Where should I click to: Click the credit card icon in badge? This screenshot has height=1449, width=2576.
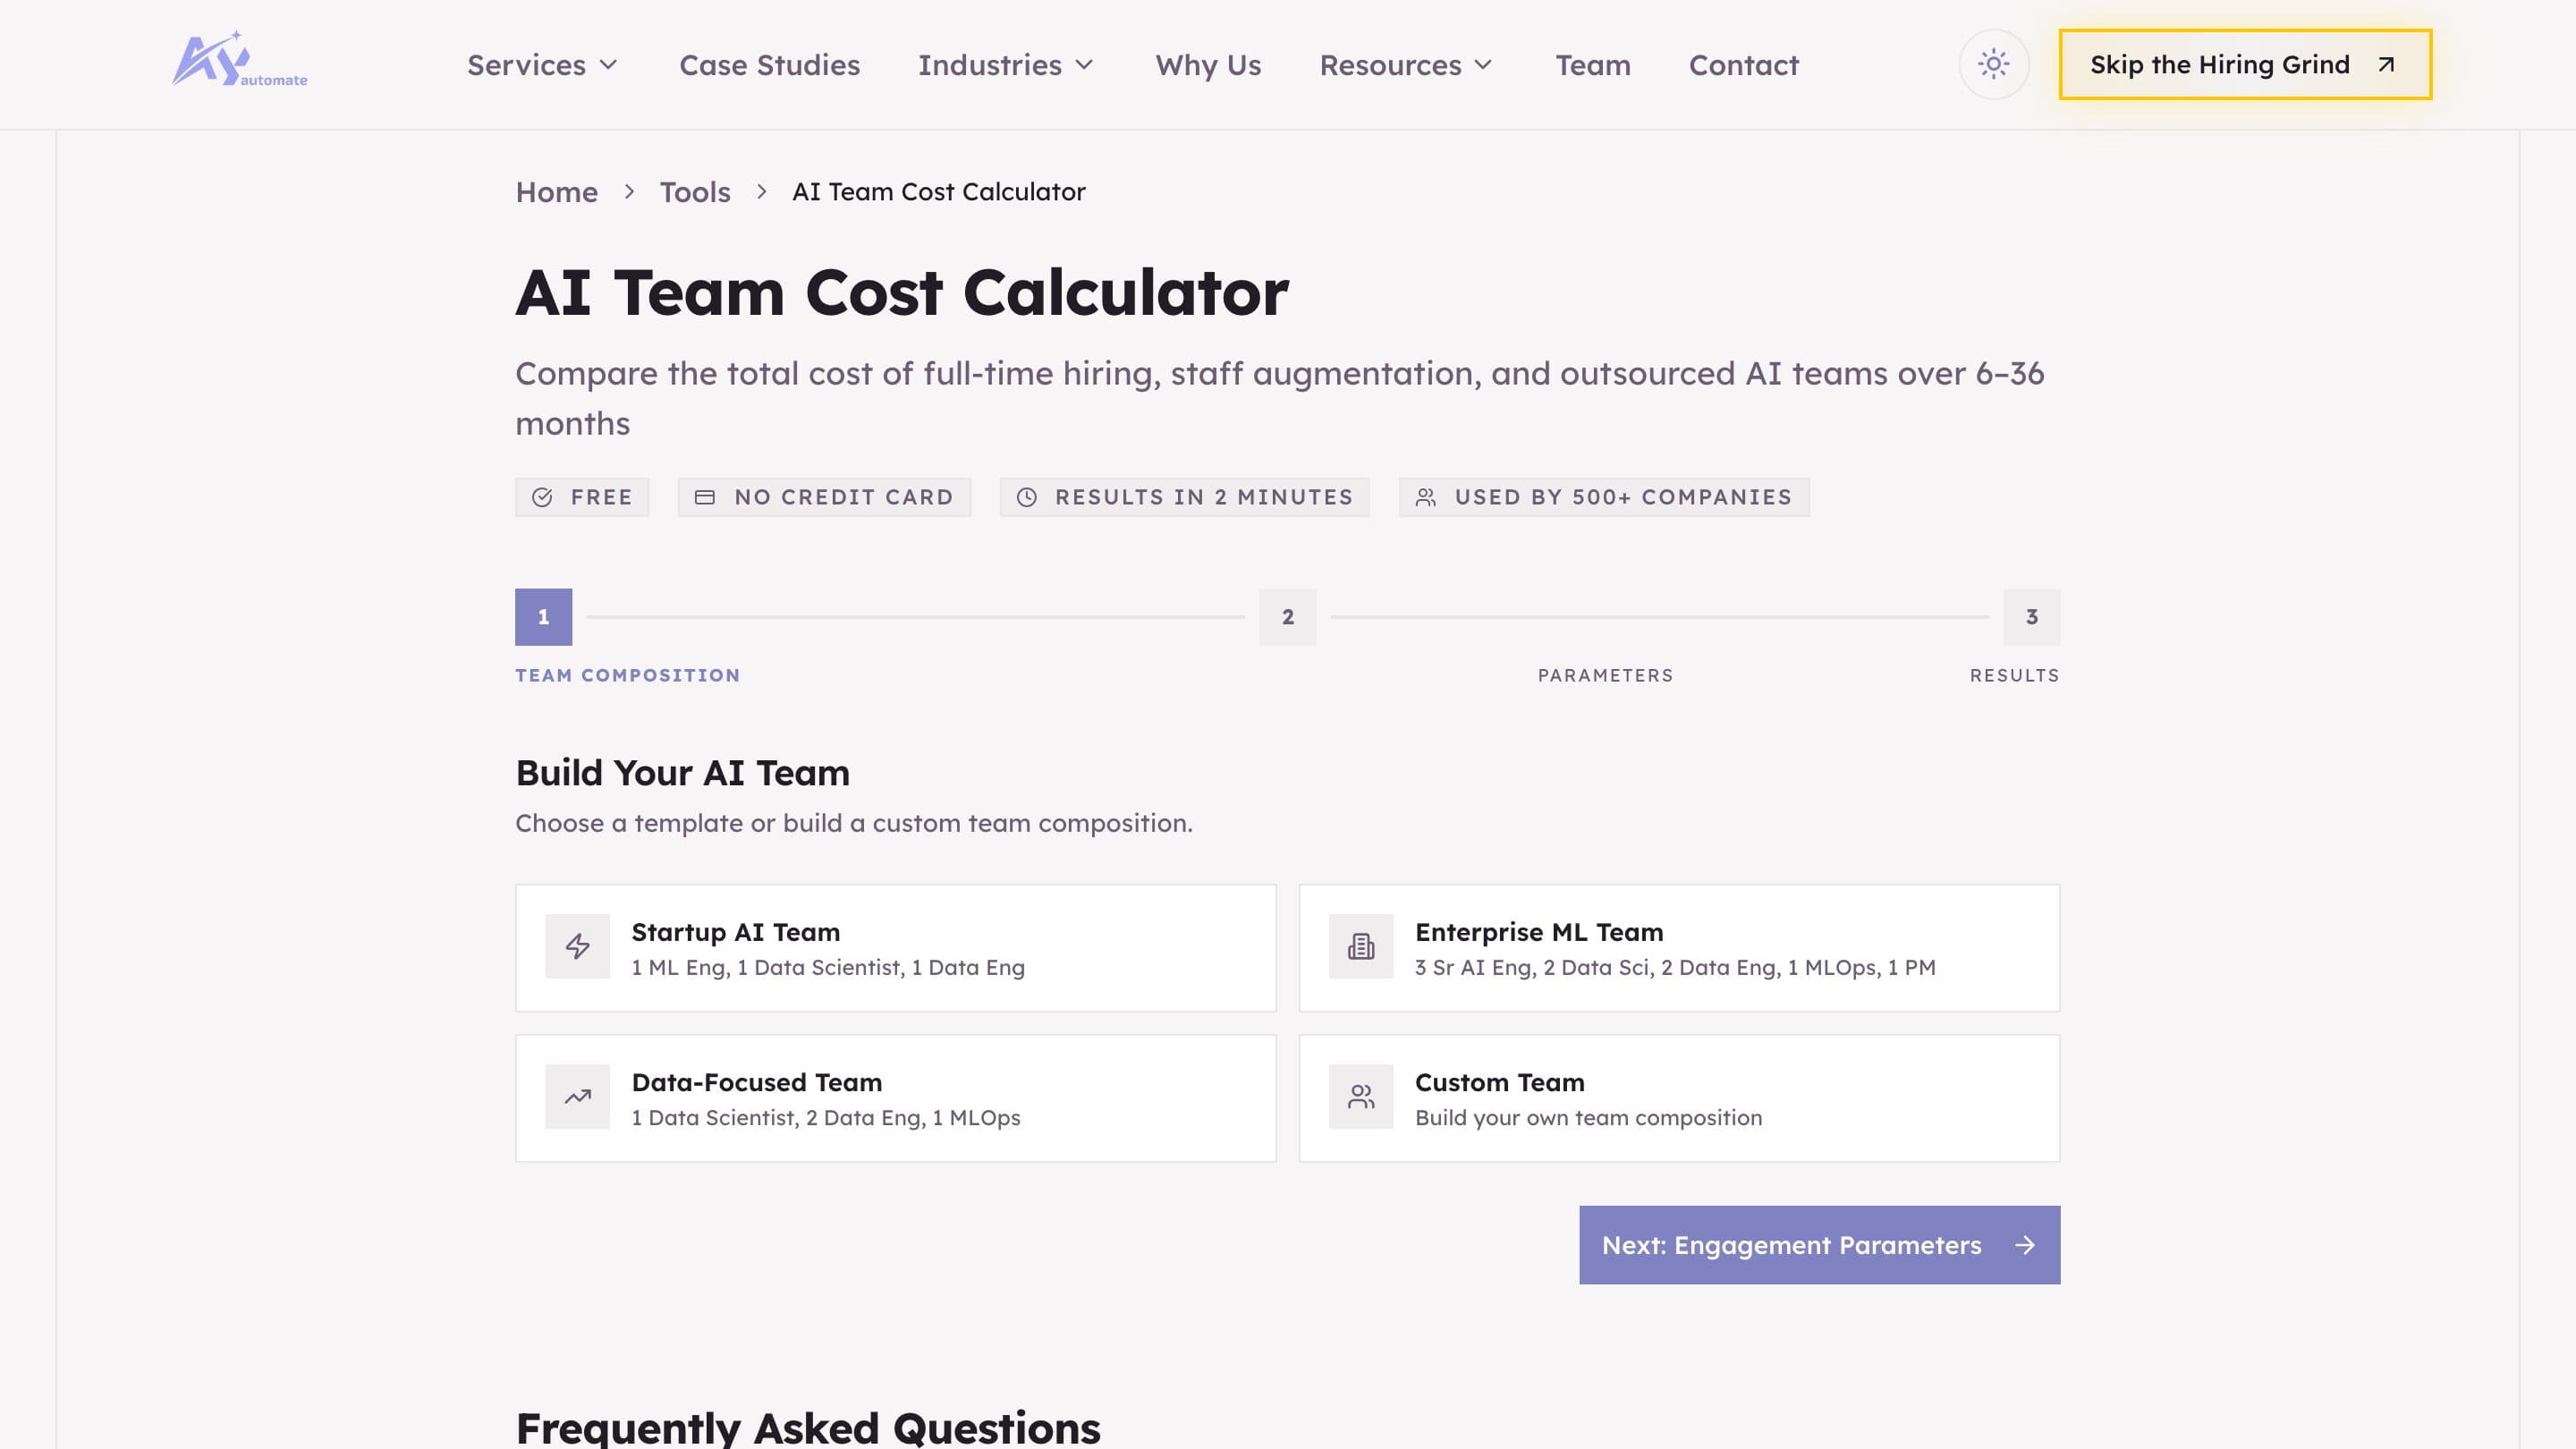[704, 497]
